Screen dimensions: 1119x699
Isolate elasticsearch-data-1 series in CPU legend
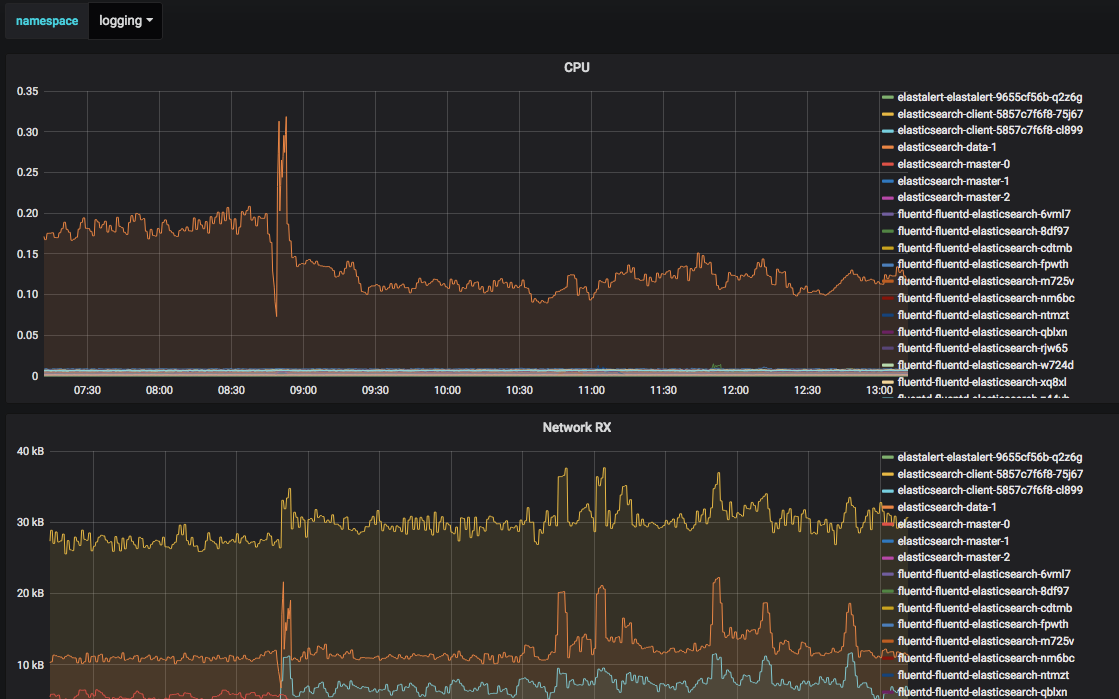pyautogui.click(x=946, y=147)
